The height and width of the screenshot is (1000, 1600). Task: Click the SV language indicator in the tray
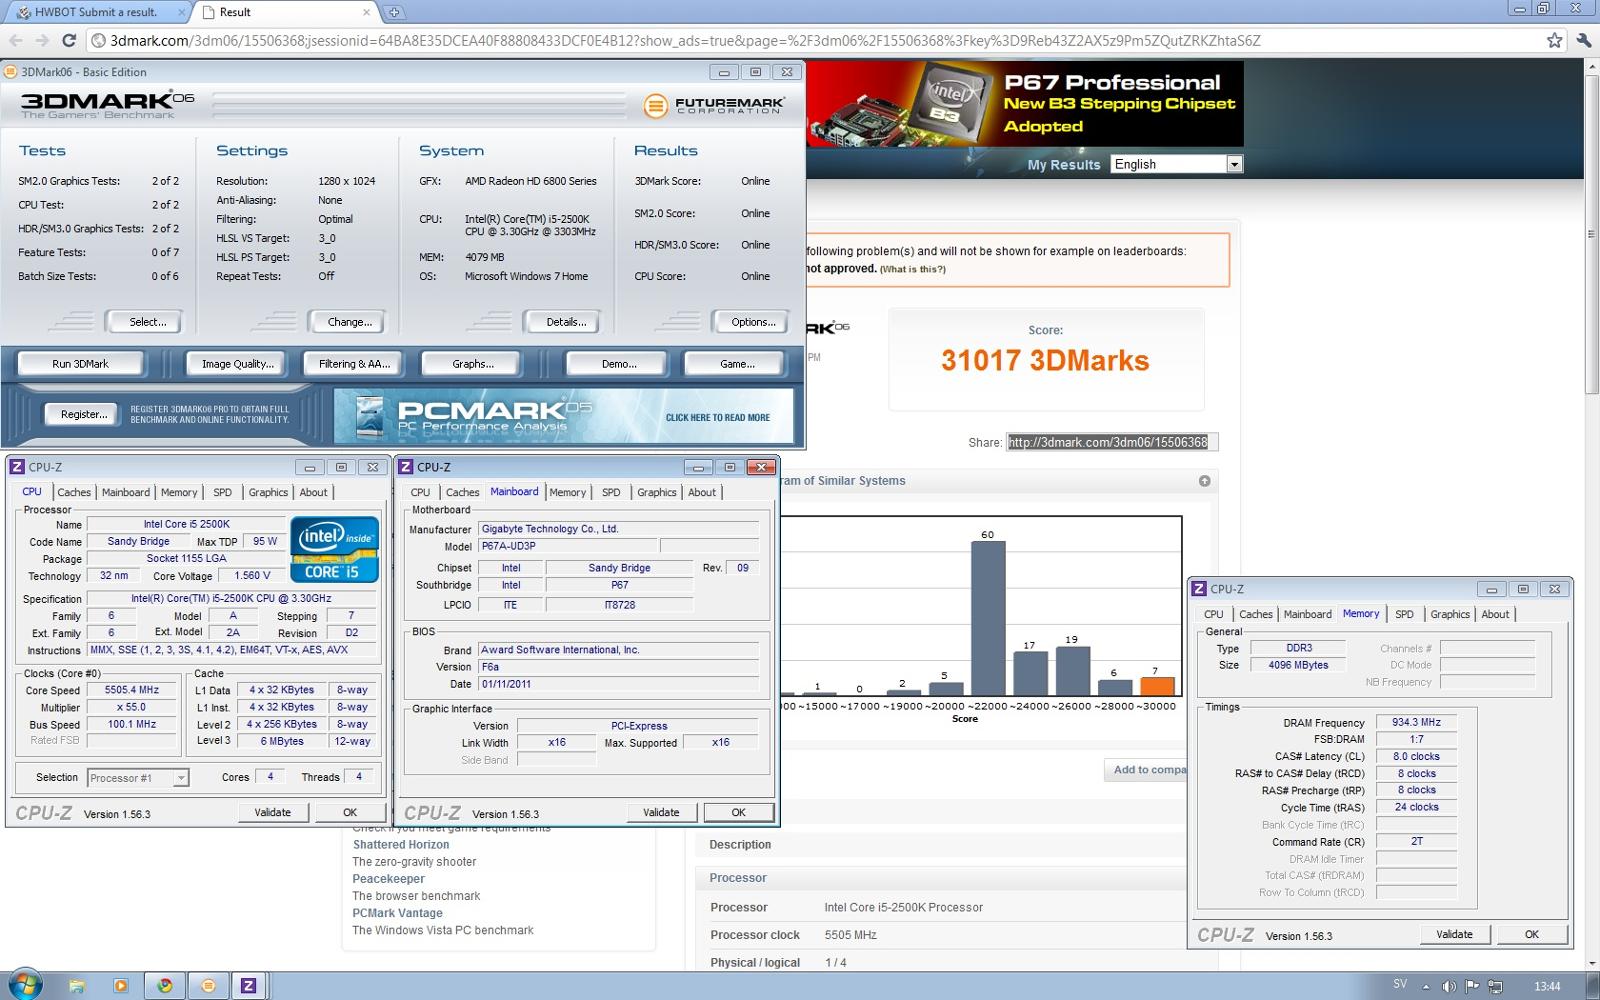1400,984
